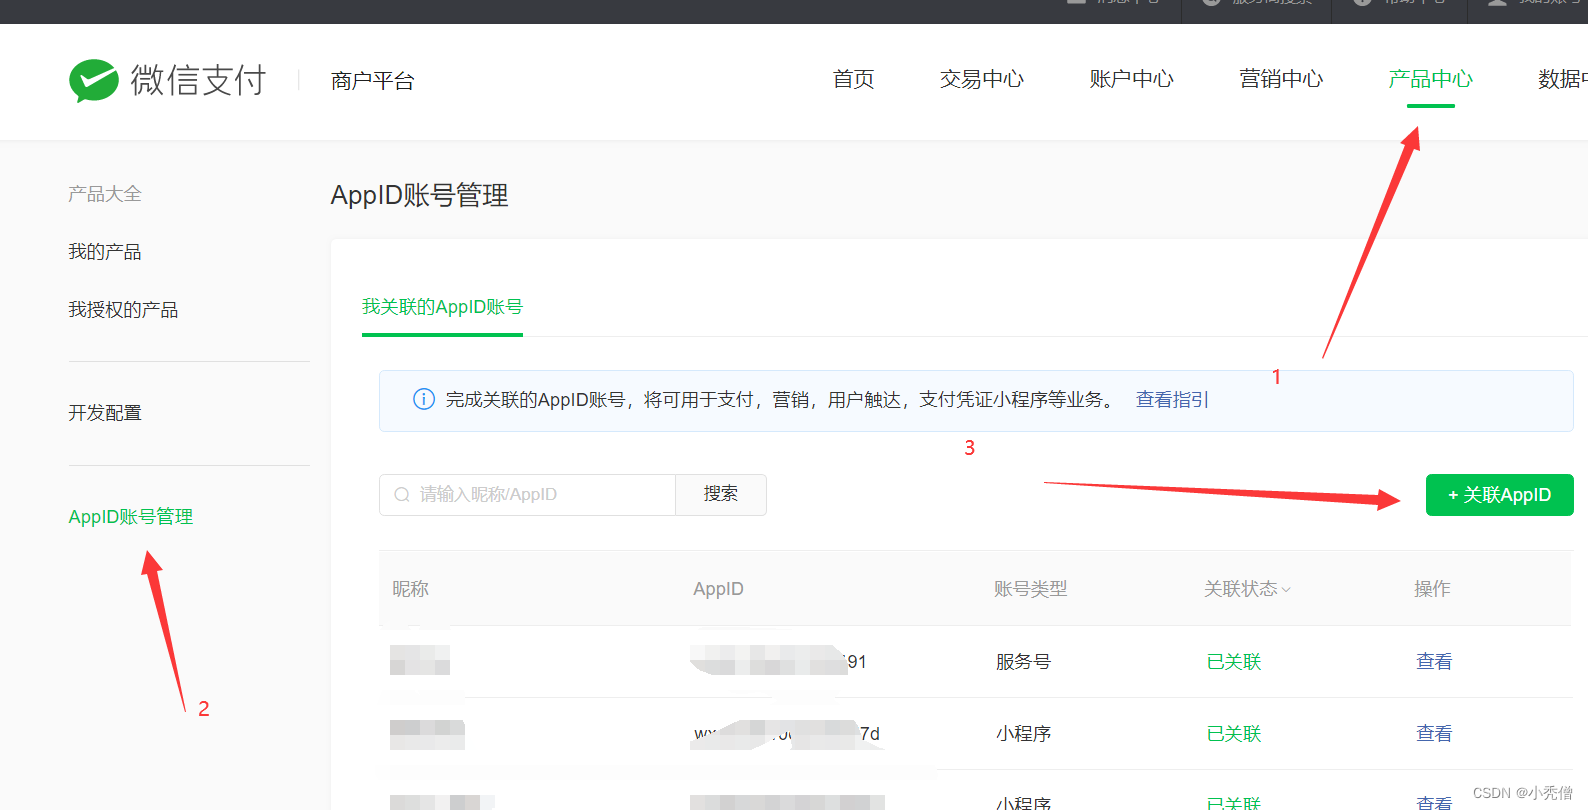Screen dimensions: 1588x810
Task: Open the 营销中心 navigation item
Action: click(1281, 79)
